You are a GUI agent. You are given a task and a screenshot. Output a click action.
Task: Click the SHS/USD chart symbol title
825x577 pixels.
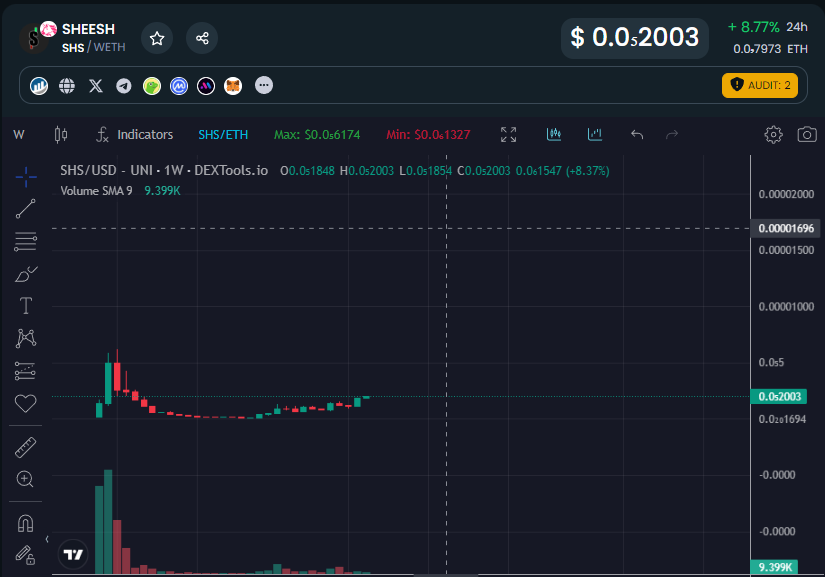(x=164, y=170)
